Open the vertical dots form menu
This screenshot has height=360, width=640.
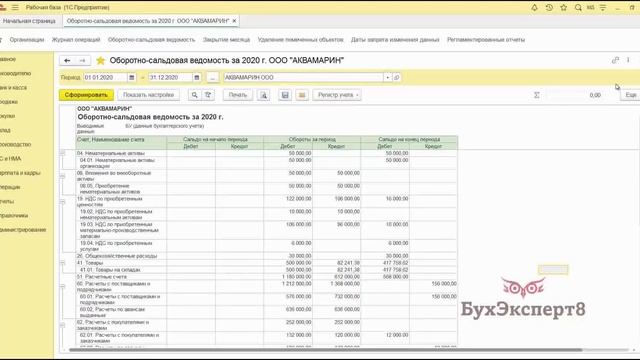tap(628, 60)
